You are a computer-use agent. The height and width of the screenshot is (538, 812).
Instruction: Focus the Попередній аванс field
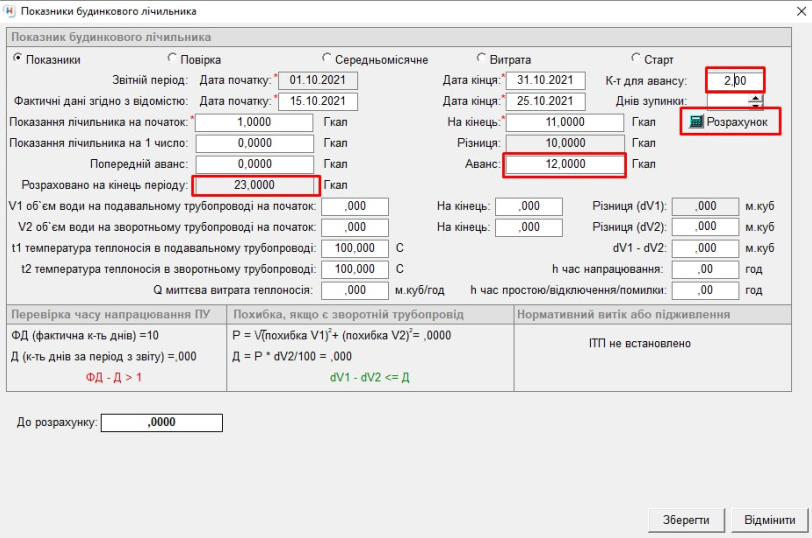coord(255,164)
